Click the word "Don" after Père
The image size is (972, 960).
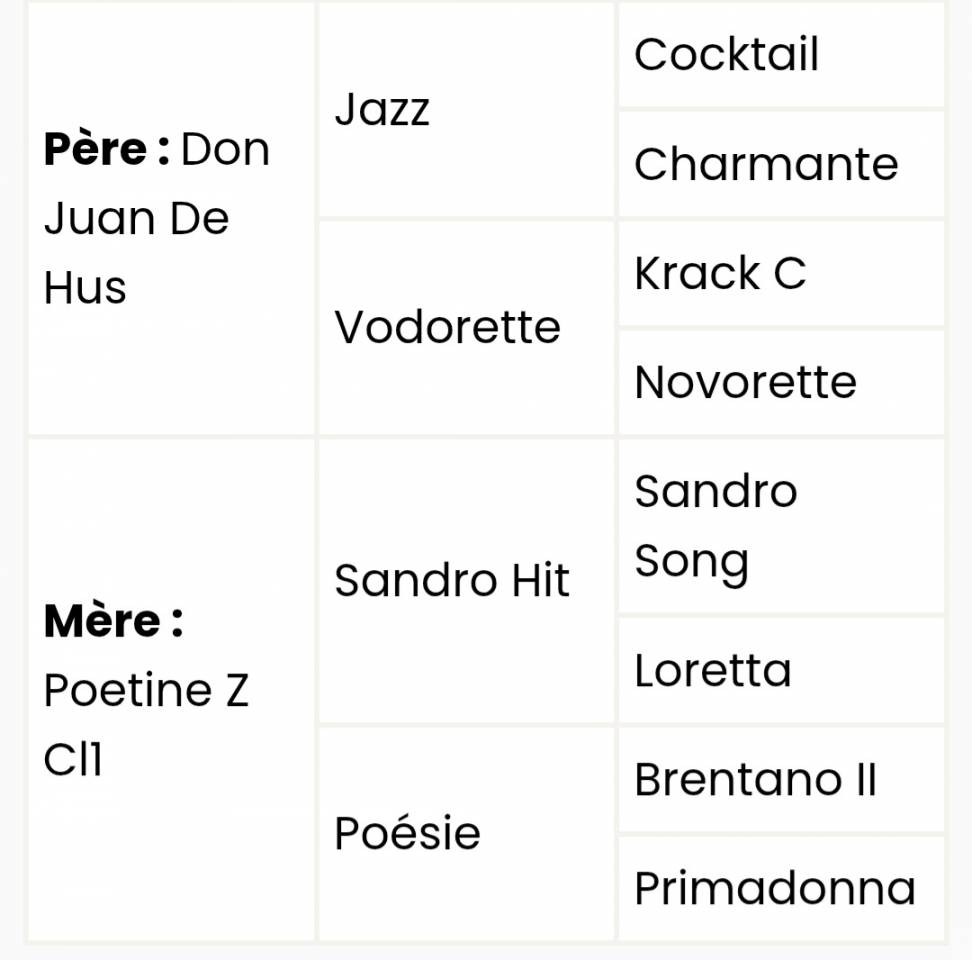coord(225,150)
